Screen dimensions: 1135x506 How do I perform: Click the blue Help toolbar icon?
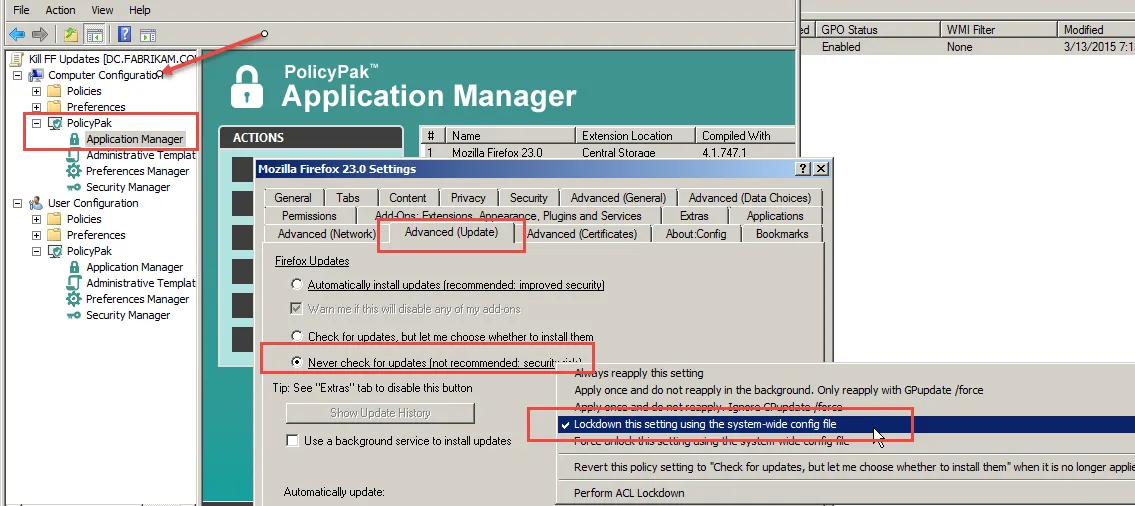tap(124, 35)
